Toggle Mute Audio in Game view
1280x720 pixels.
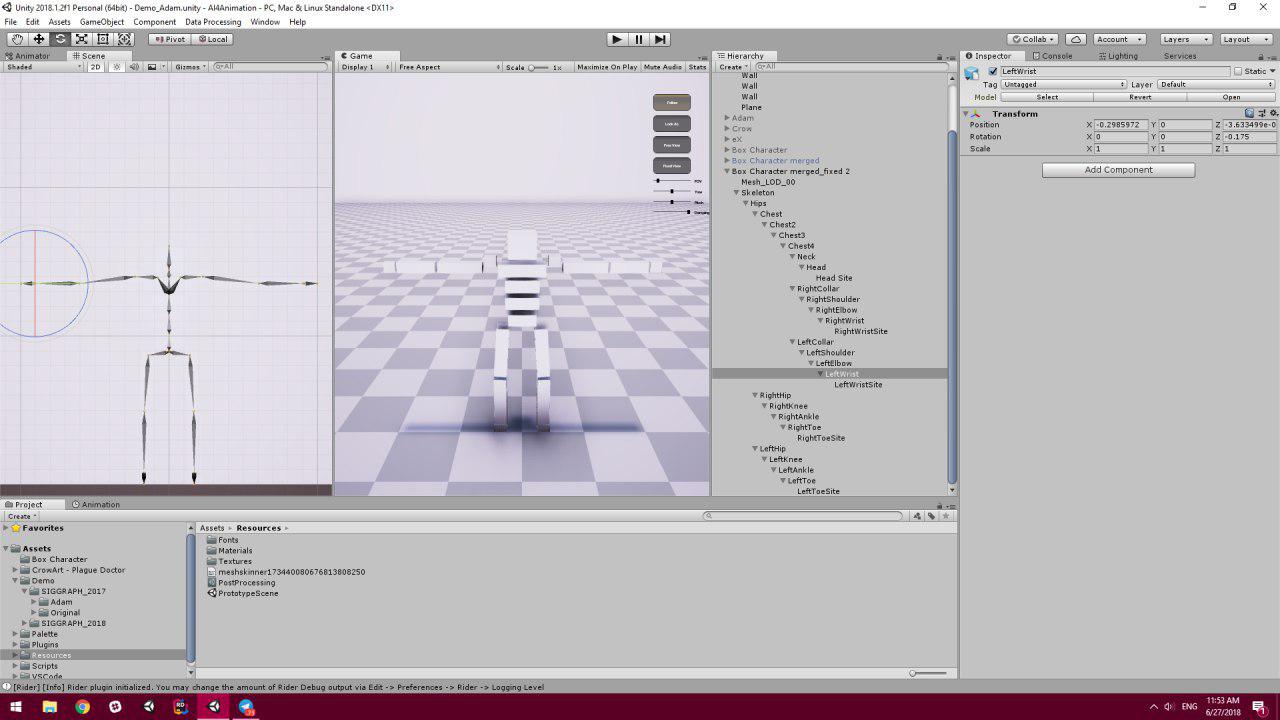662,66
